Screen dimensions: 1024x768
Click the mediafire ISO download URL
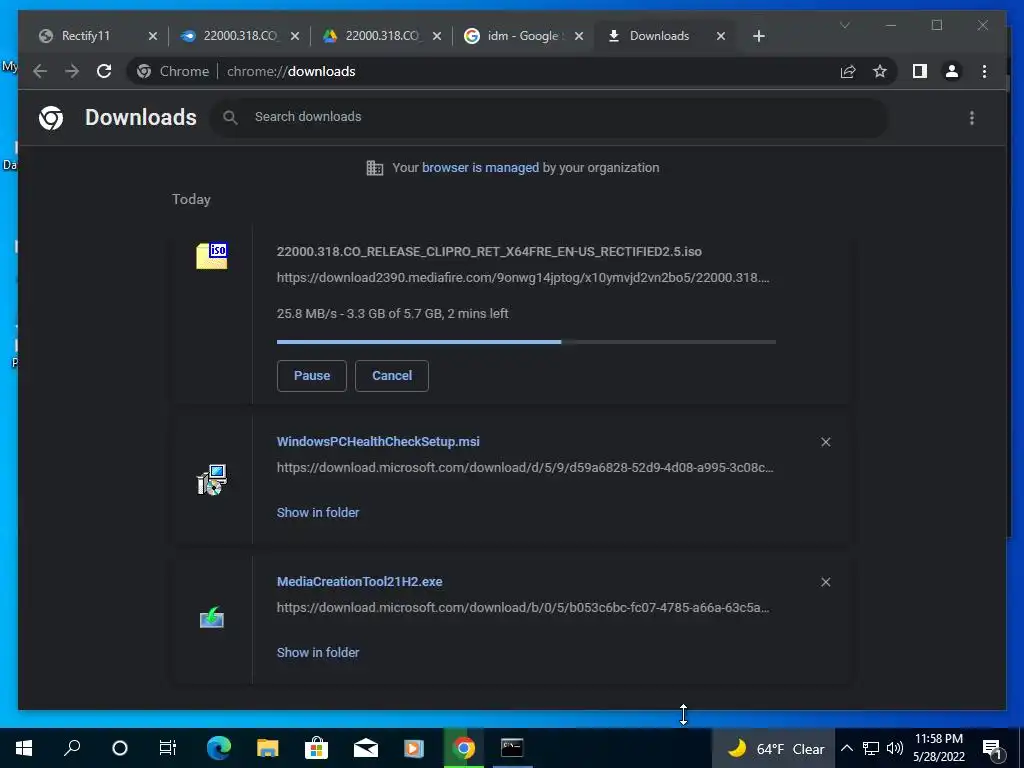pyautogui.click(x=523, y=278)
